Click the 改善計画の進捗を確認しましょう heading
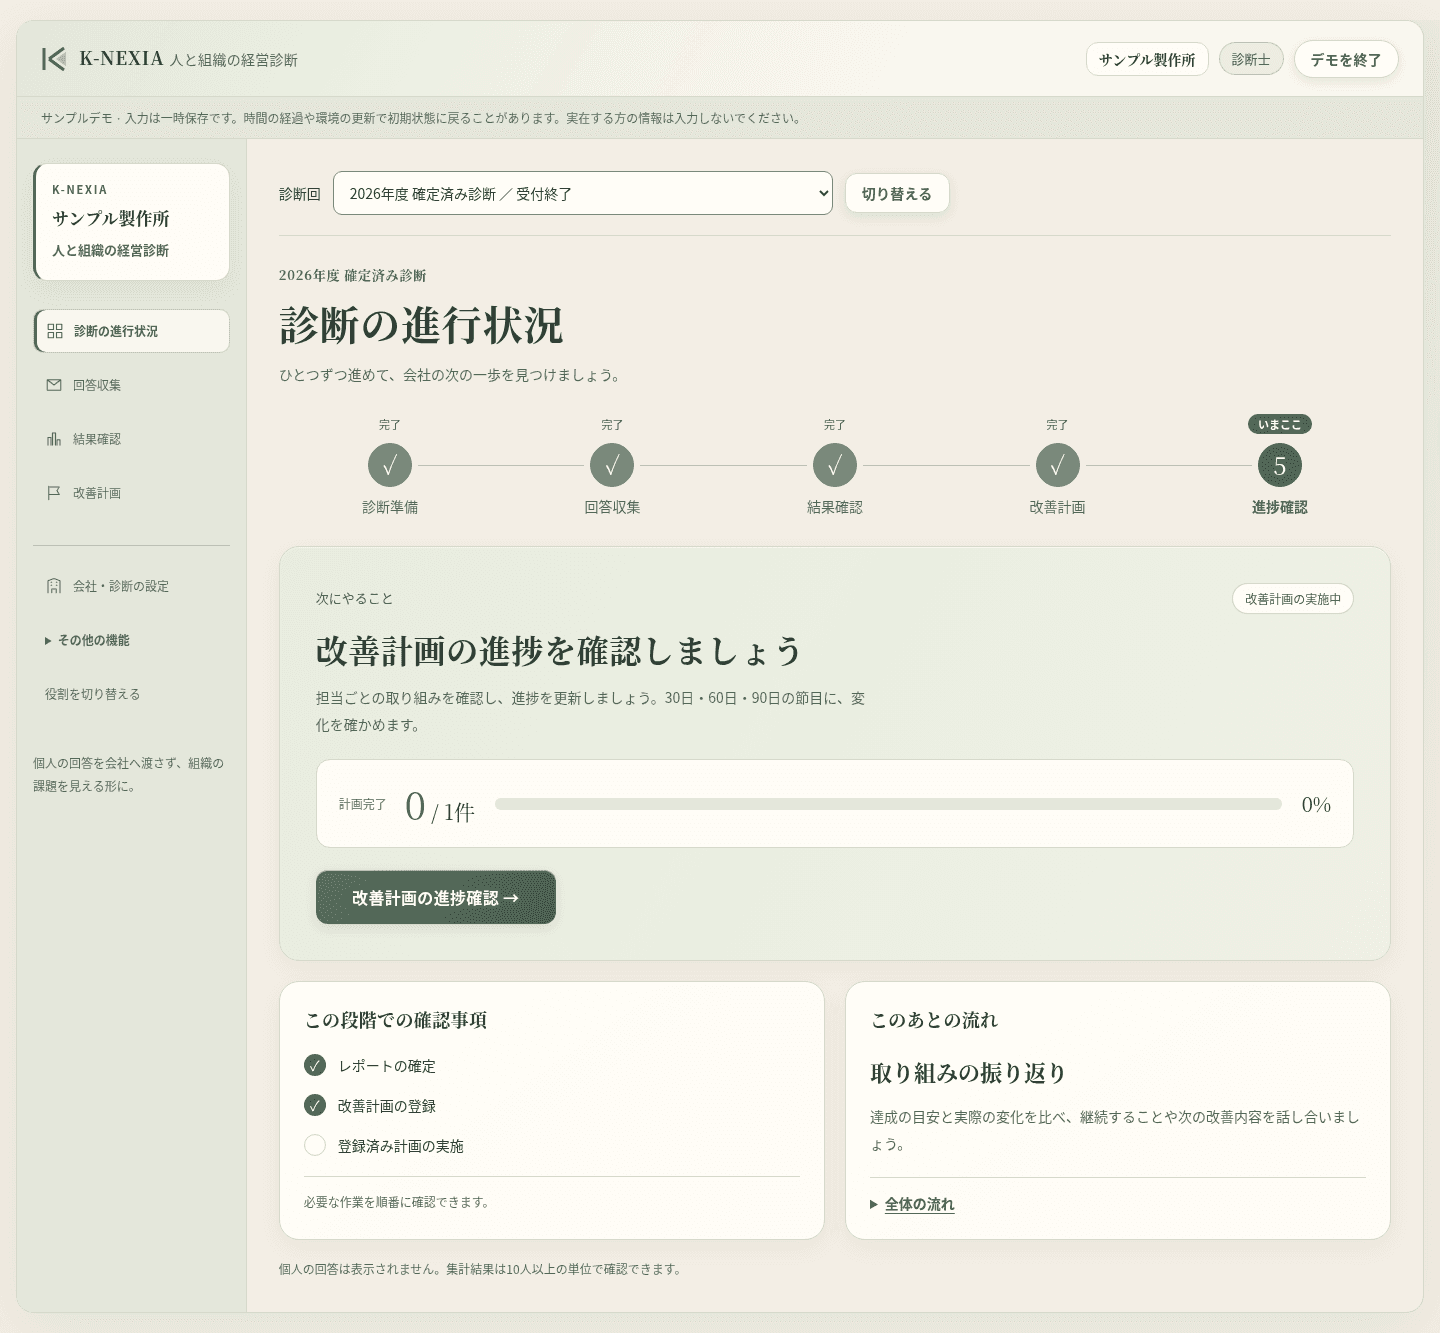Image resolution: width=1440 pixels, height=1333 pixels. (x=559, y=651)
